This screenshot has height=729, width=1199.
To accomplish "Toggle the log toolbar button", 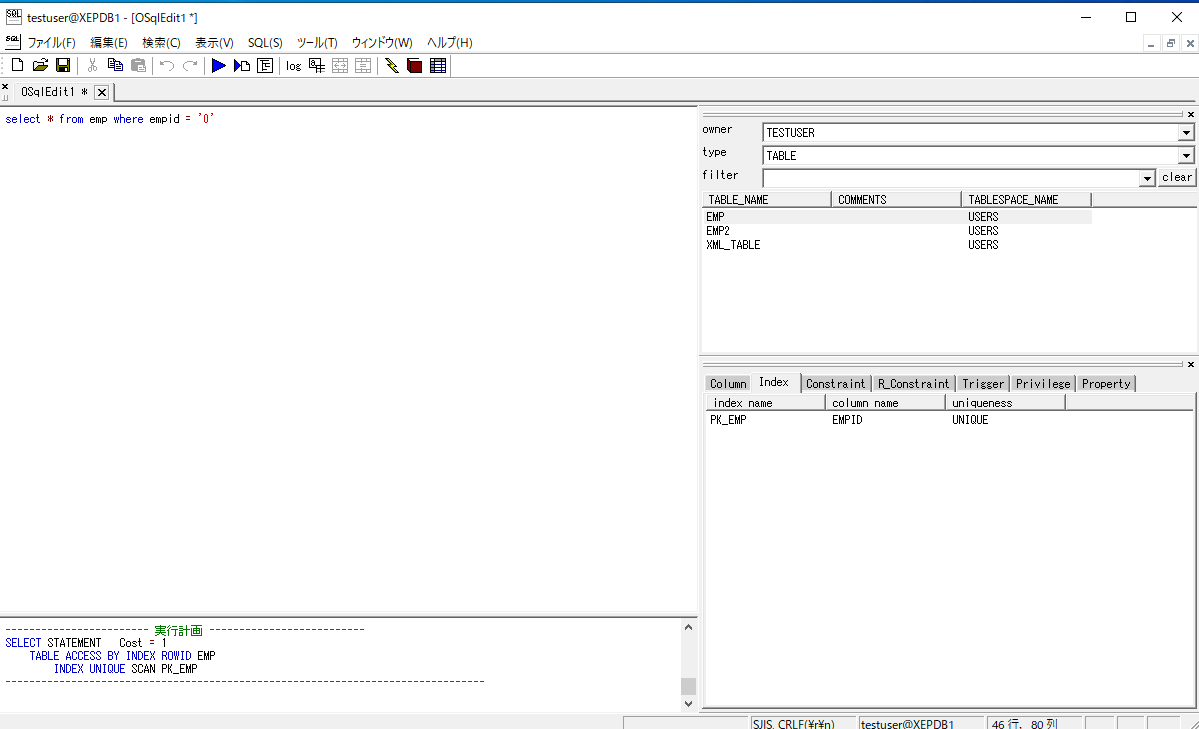I will coord(293,66).
